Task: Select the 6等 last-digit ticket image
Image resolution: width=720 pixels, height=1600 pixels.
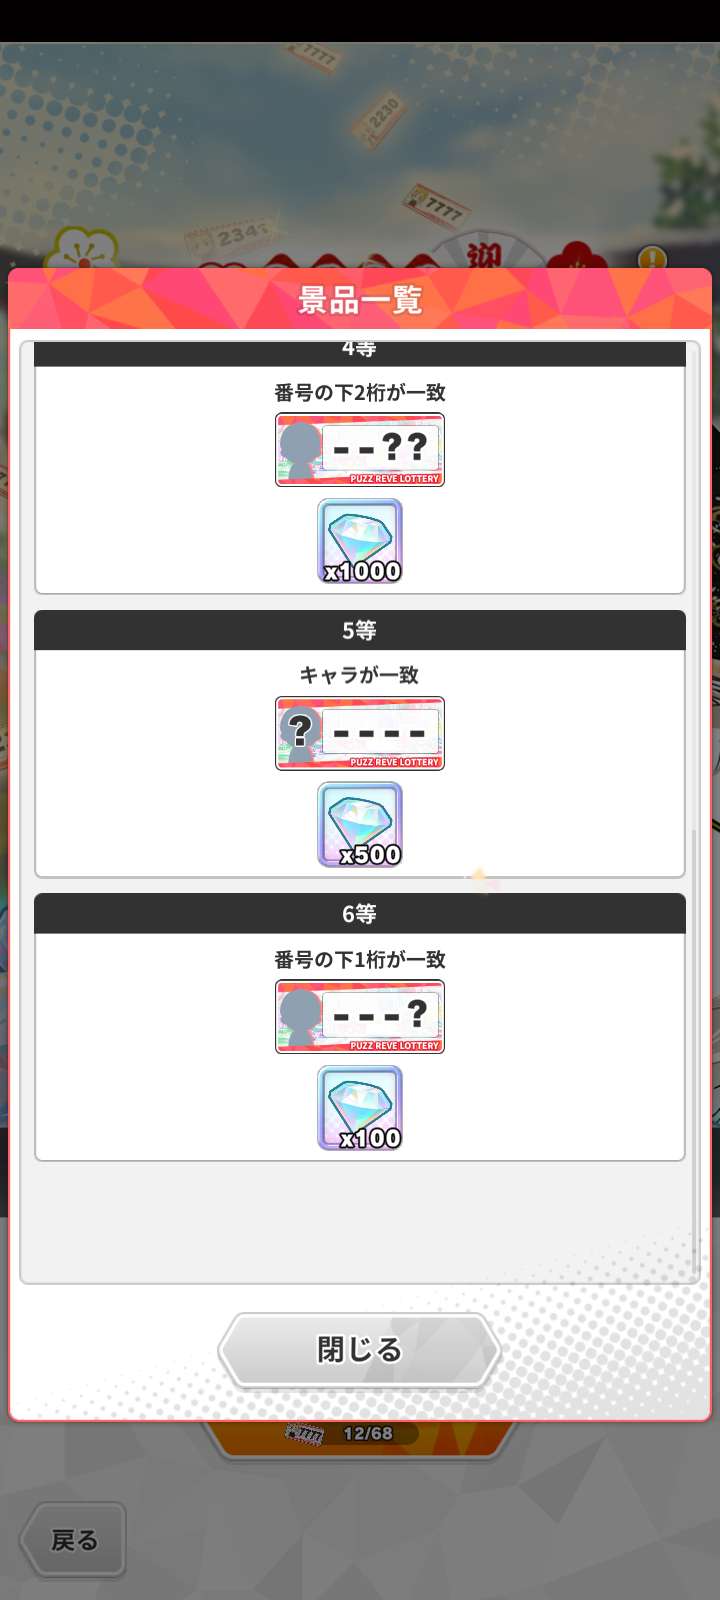Action: tap(360, 1017)
